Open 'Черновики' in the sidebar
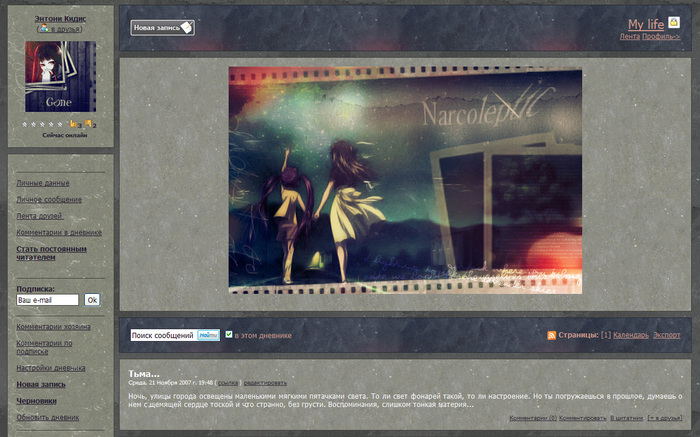700x437 pixels. pos(37,401)
